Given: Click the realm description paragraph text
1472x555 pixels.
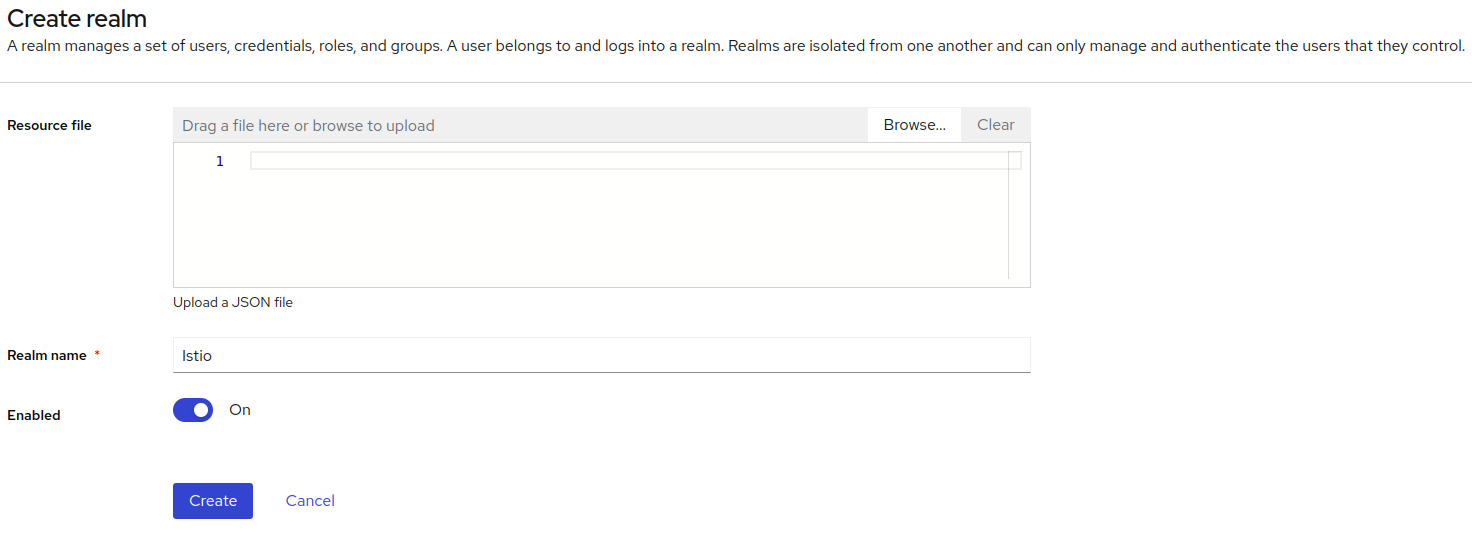Looking at the screenshot, I should (x=736, y=46).
